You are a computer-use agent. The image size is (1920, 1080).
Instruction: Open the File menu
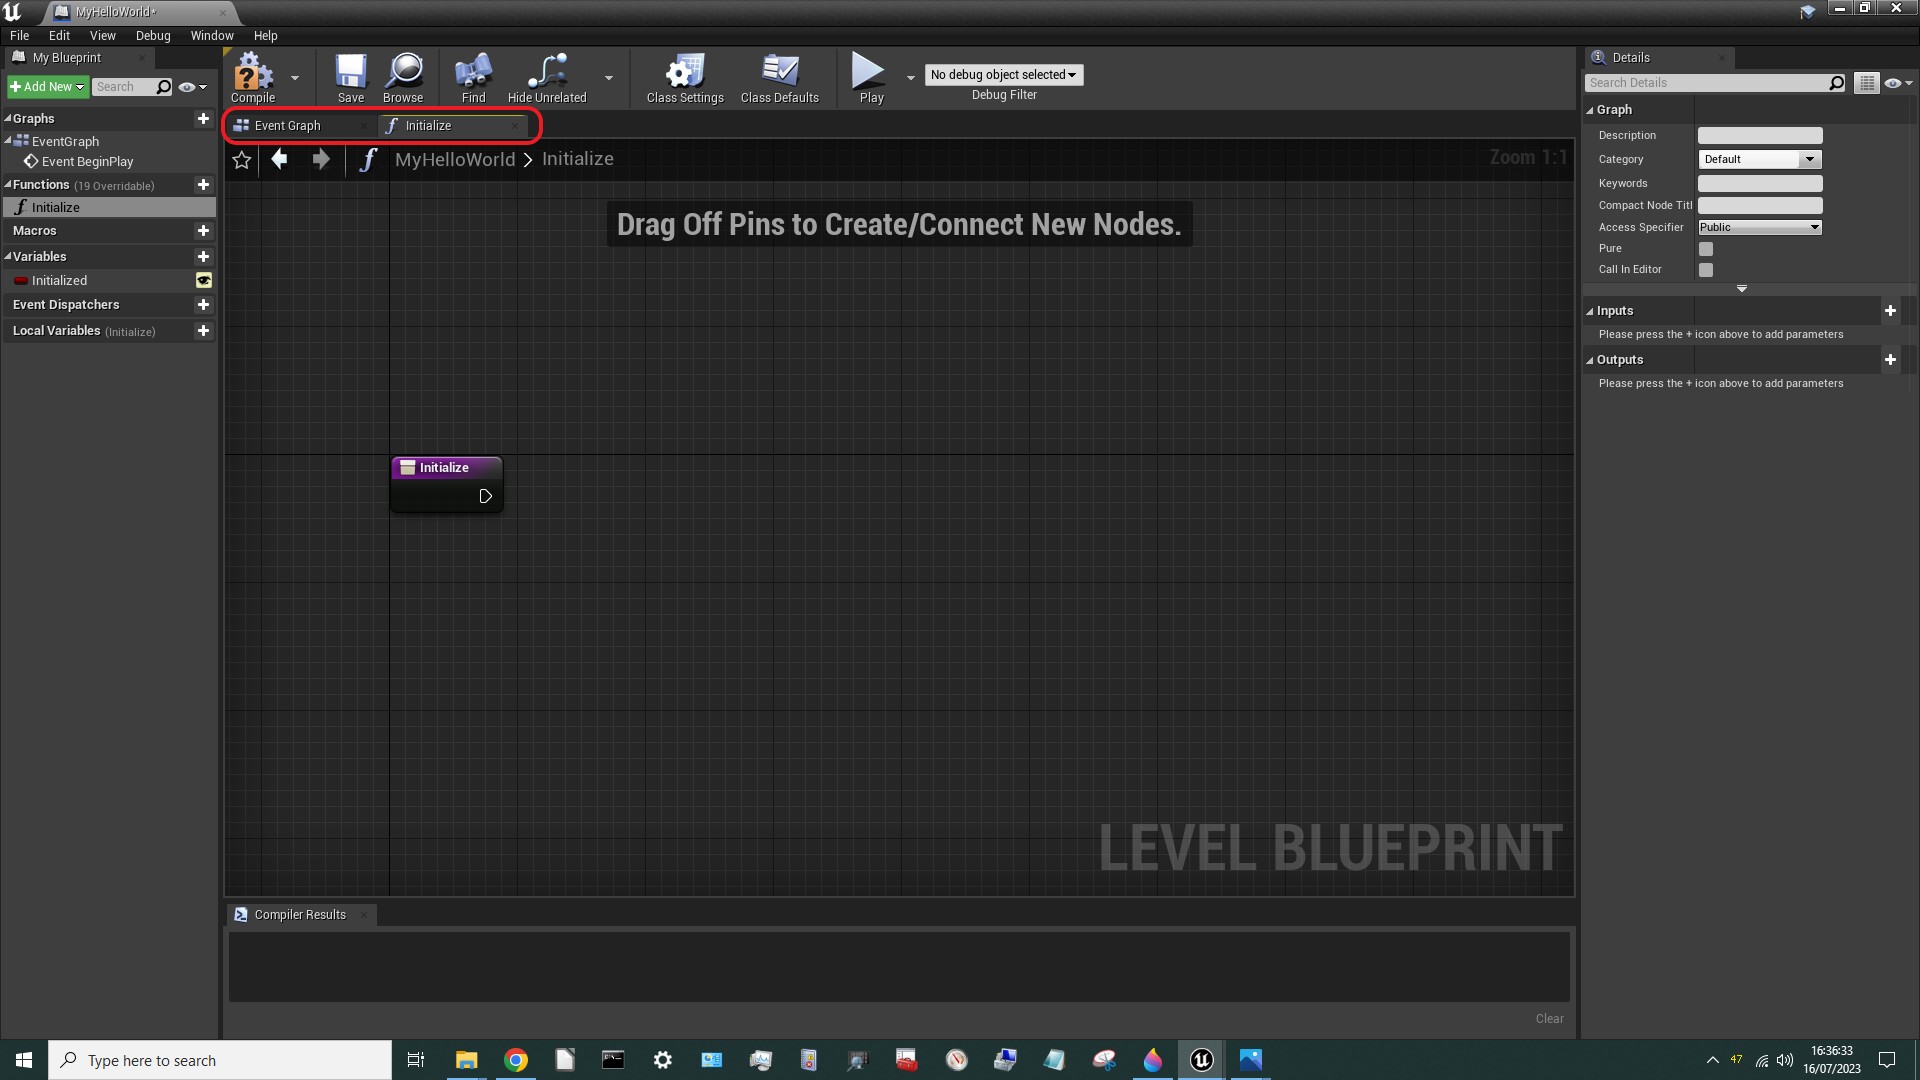click(20, 35)
